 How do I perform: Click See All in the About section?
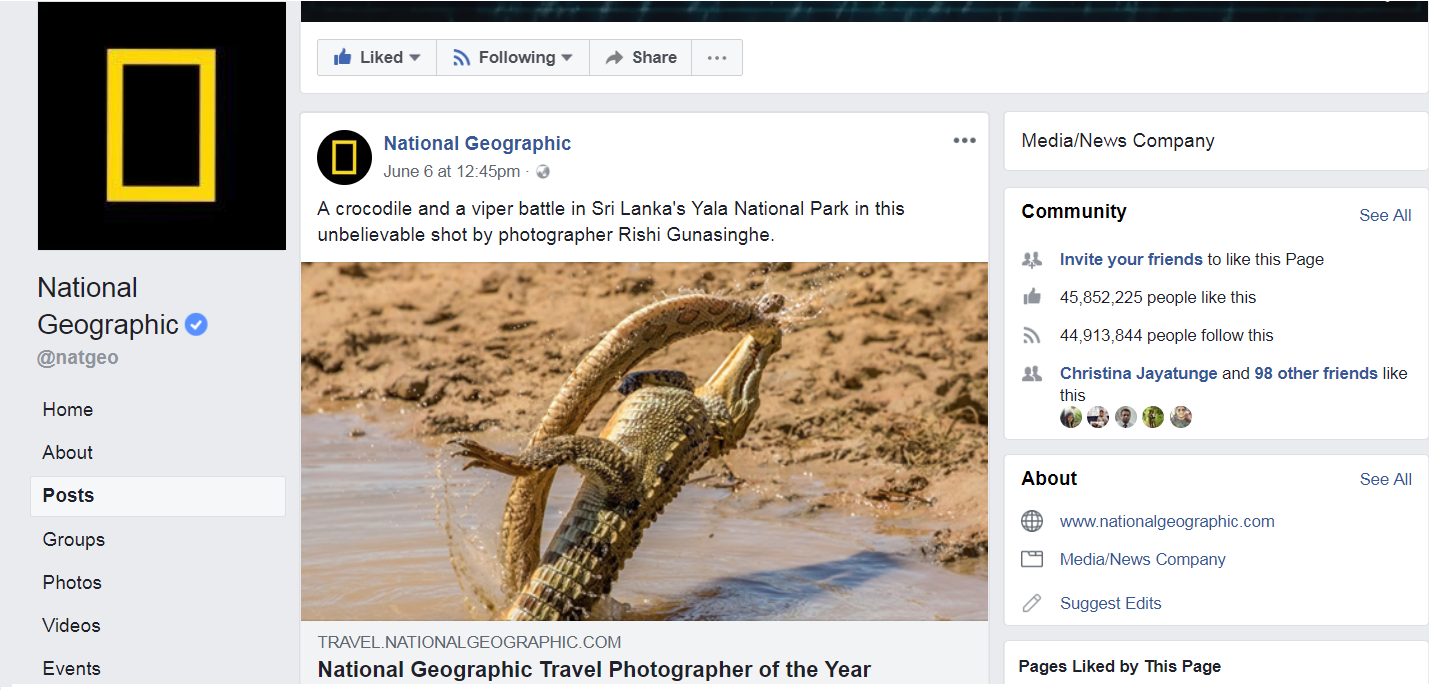click(1385, 479)
